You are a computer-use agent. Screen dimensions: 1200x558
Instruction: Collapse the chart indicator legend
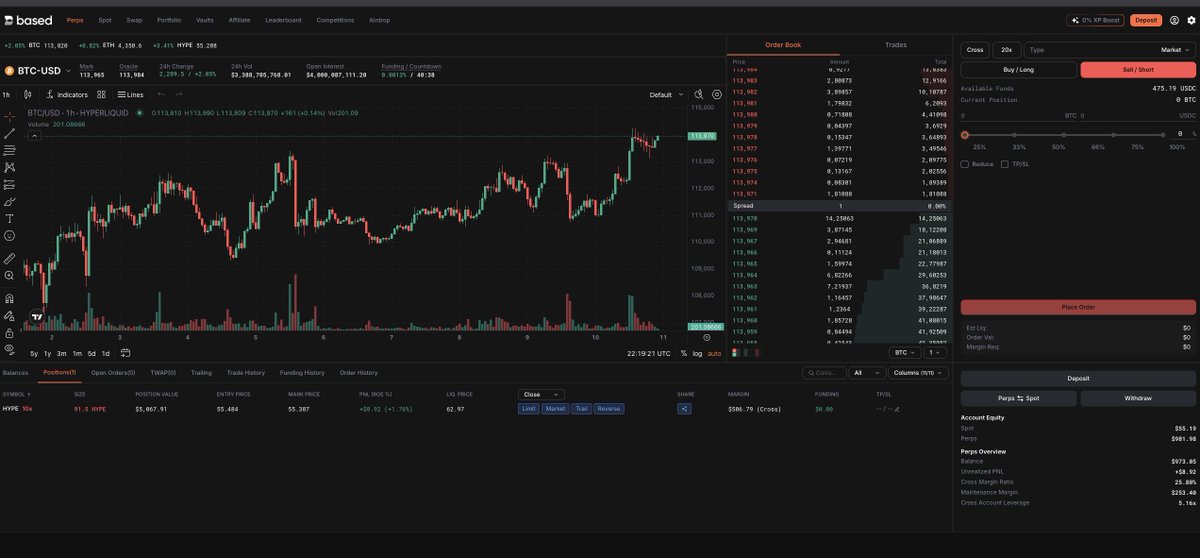32,136
